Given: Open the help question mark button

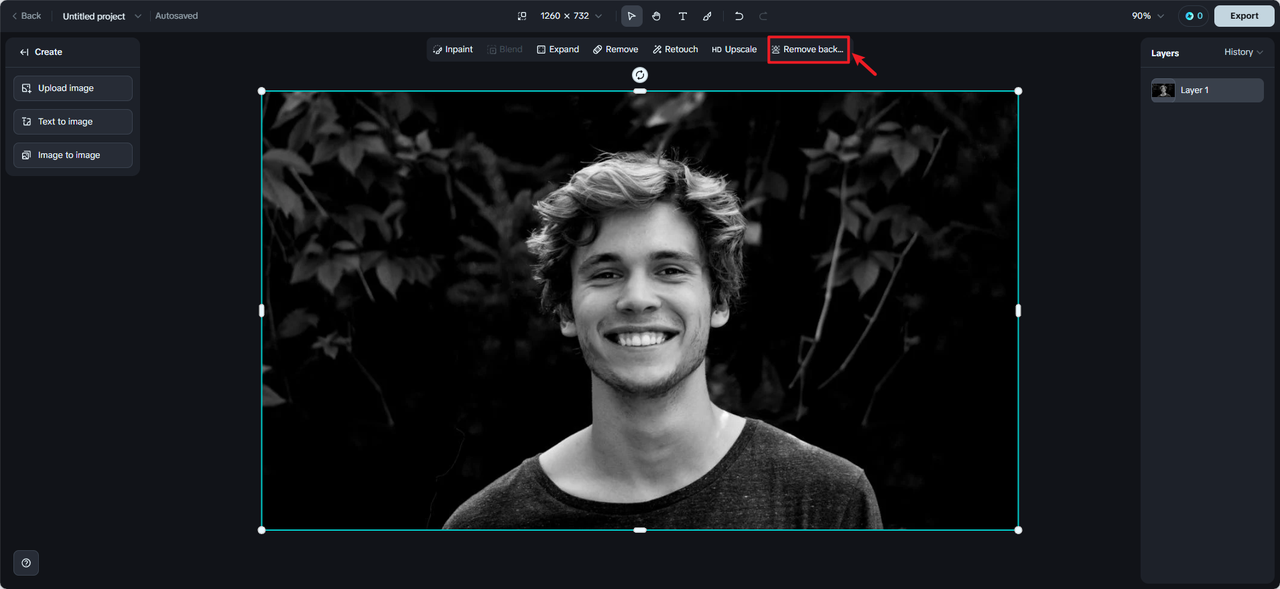Looking at the screenshot, I should (x=26, y=563).
